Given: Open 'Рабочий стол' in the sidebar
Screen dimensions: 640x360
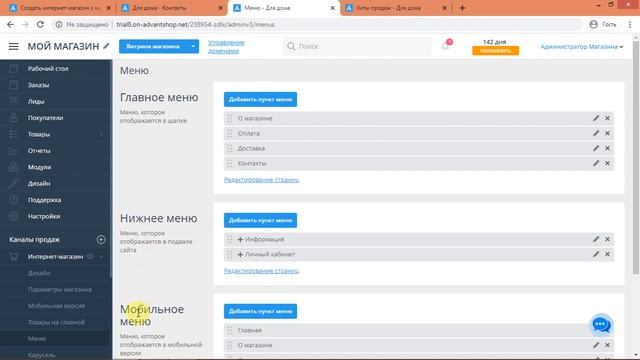Looking at the screenshot, I should [x=48, y=69].
